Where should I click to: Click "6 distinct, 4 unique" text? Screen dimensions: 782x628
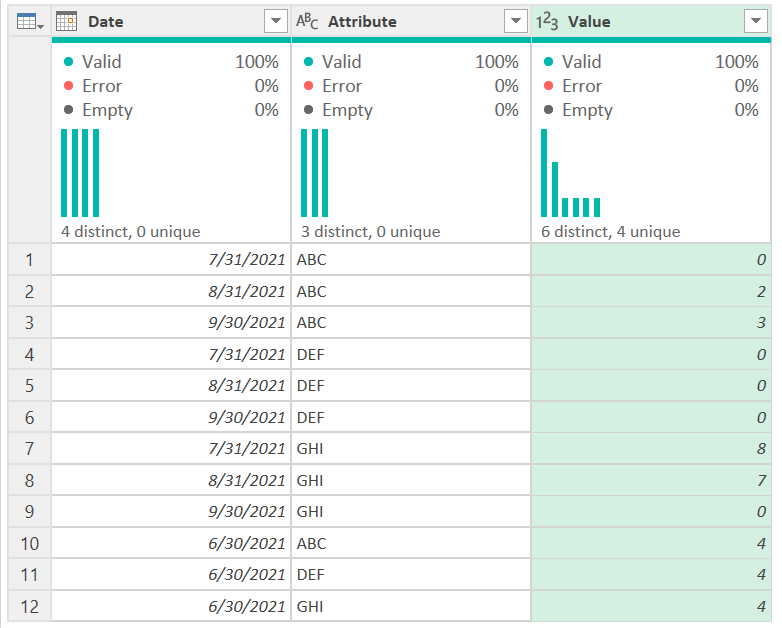pyautogui.click(x=610, y=231)
